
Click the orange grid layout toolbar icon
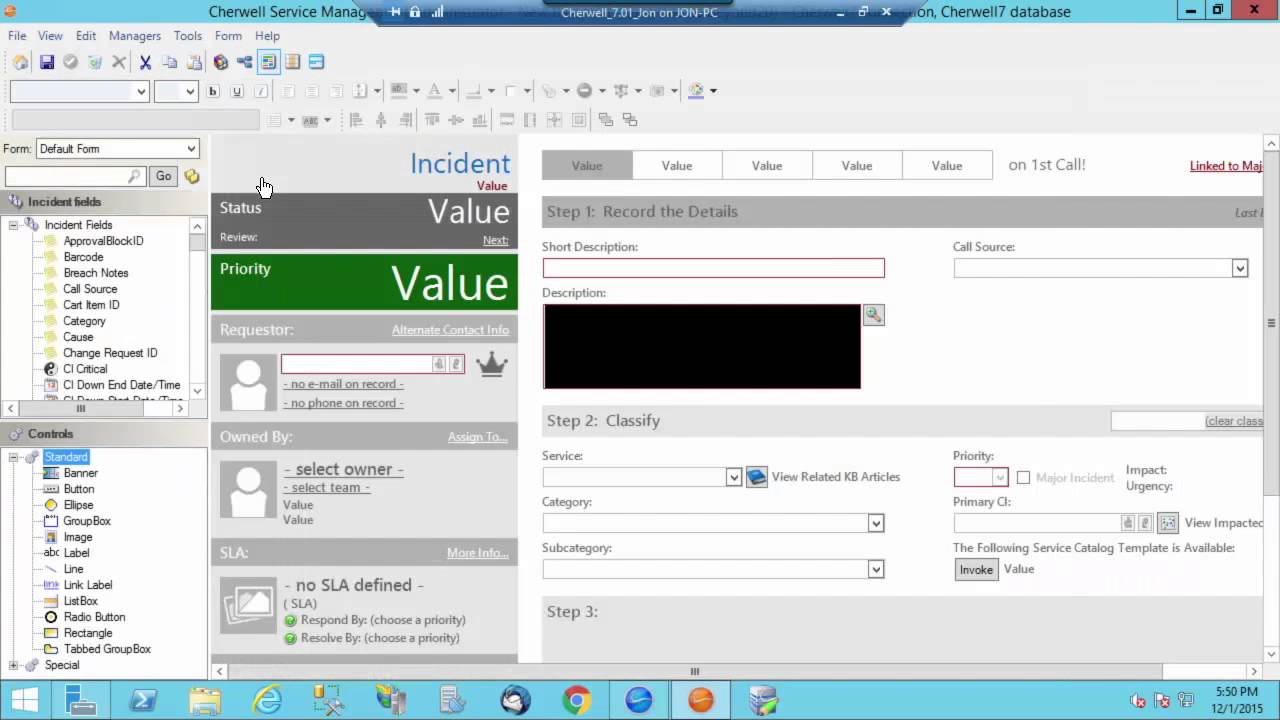[x=292, y=62]
